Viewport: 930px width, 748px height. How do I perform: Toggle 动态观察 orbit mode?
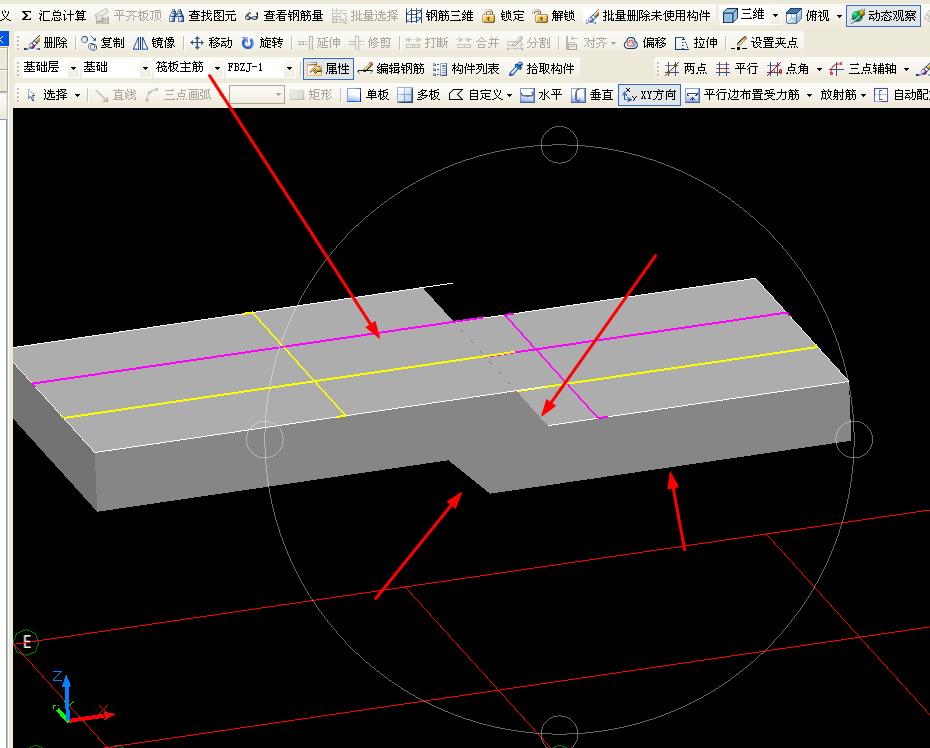(x=883, y=16)
